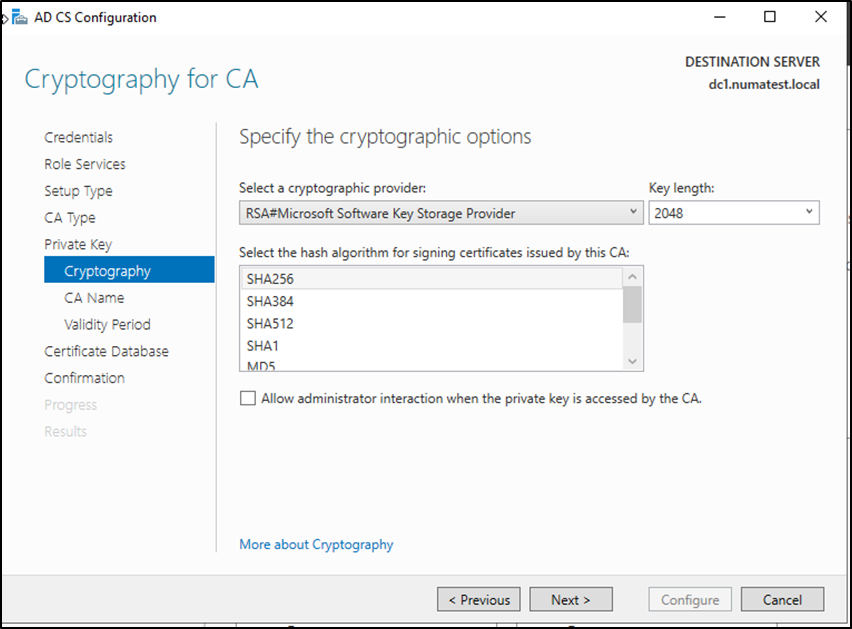Go back with the Previous button

coord(479,600)
